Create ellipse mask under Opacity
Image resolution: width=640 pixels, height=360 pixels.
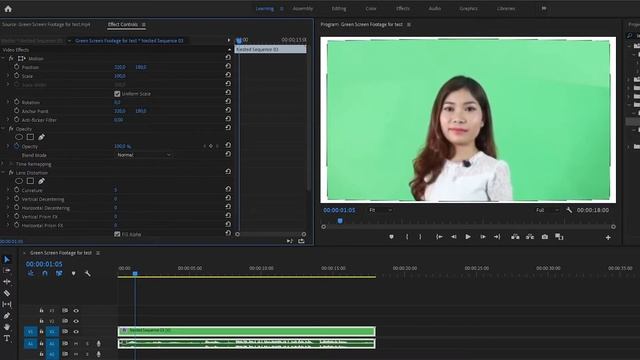[19, 137]
